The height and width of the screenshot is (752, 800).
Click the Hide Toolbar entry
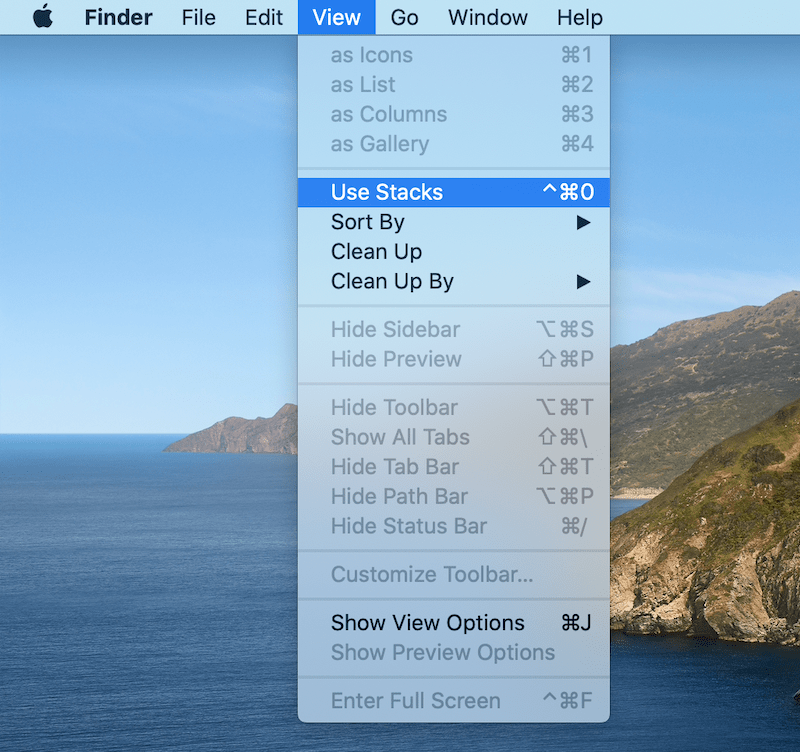pyautogui.click(x=454, y=408)
